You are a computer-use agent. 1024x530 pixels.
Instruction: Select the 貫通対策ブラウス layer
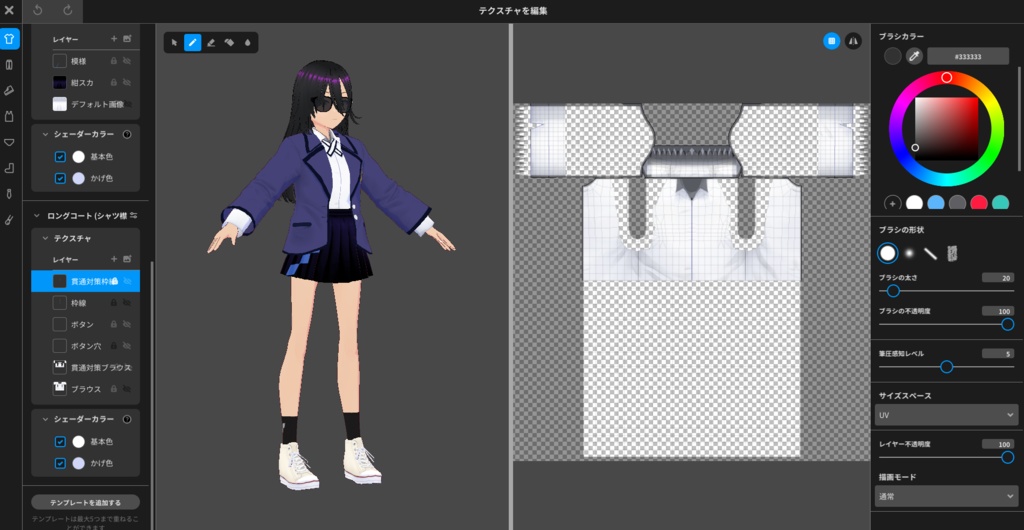86,367
